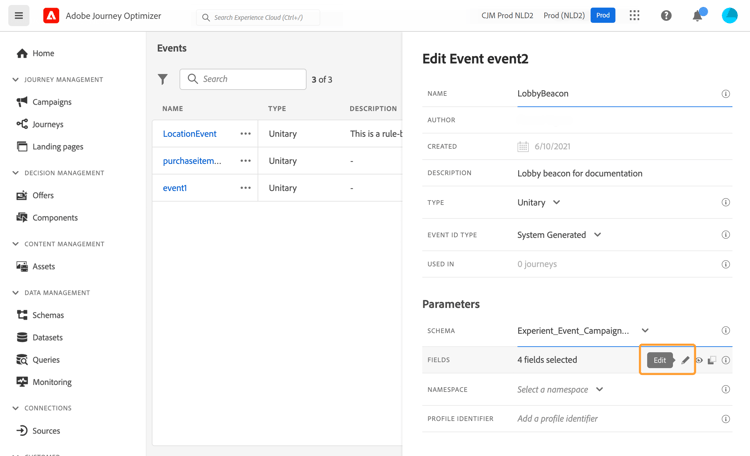The height and width of the screenshot is (456, 750).
Task: Click the Prod sandbox button
Action: pos(603,16)
